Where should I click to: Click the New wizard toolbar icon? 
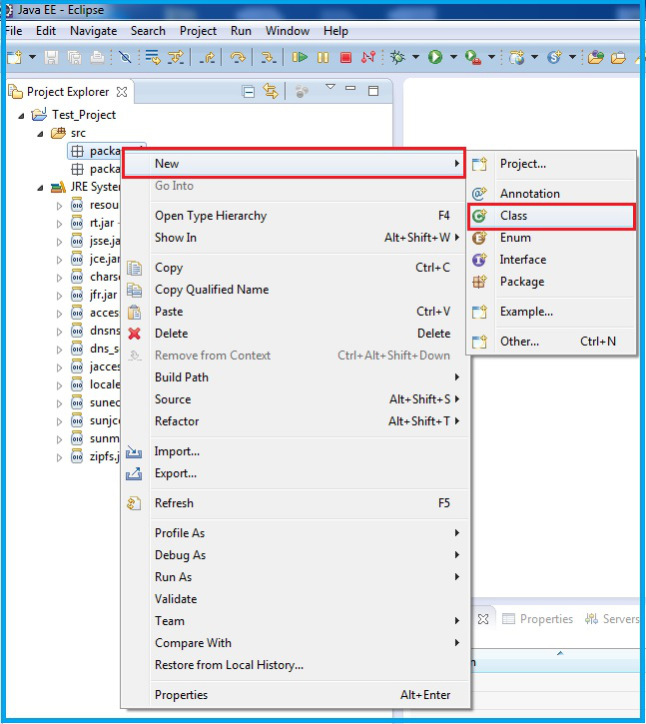pyautogui.click(x=14, y=57)
